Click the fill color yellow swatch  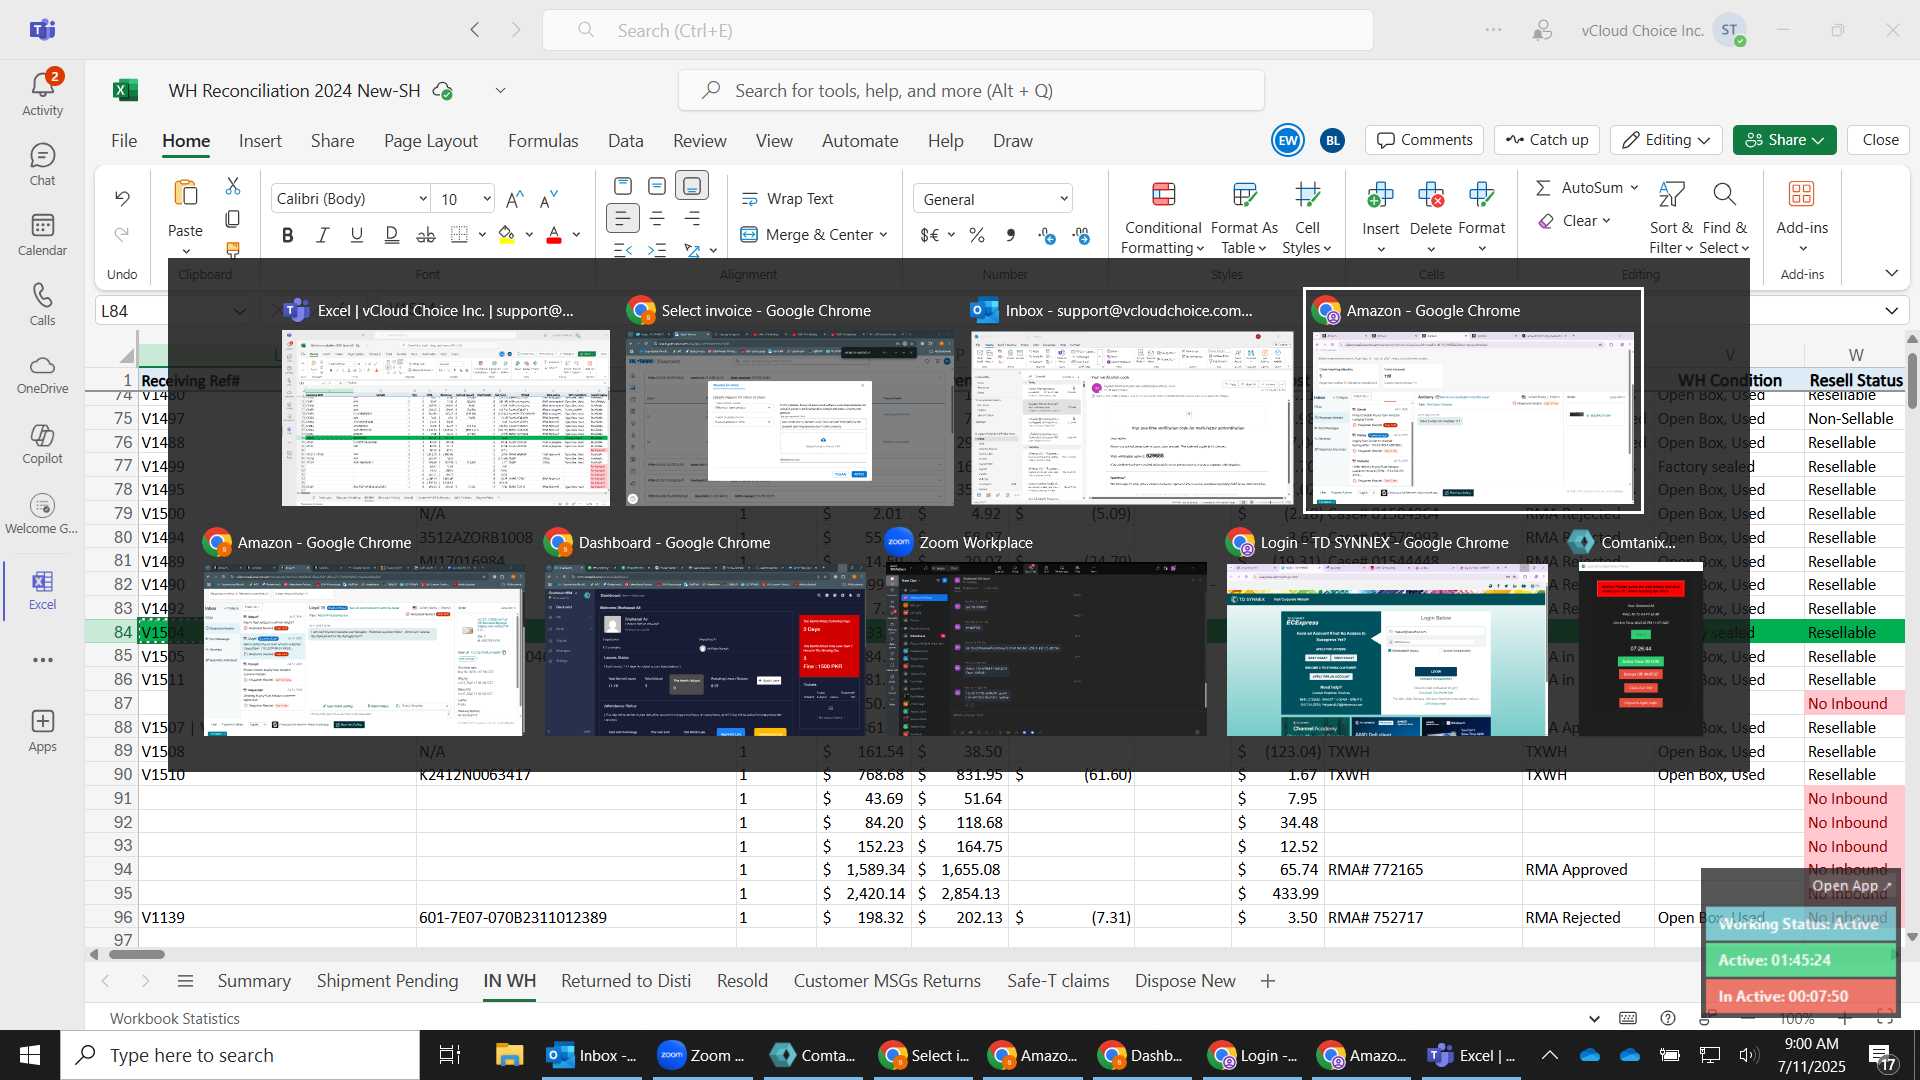(x=507, y=235)
